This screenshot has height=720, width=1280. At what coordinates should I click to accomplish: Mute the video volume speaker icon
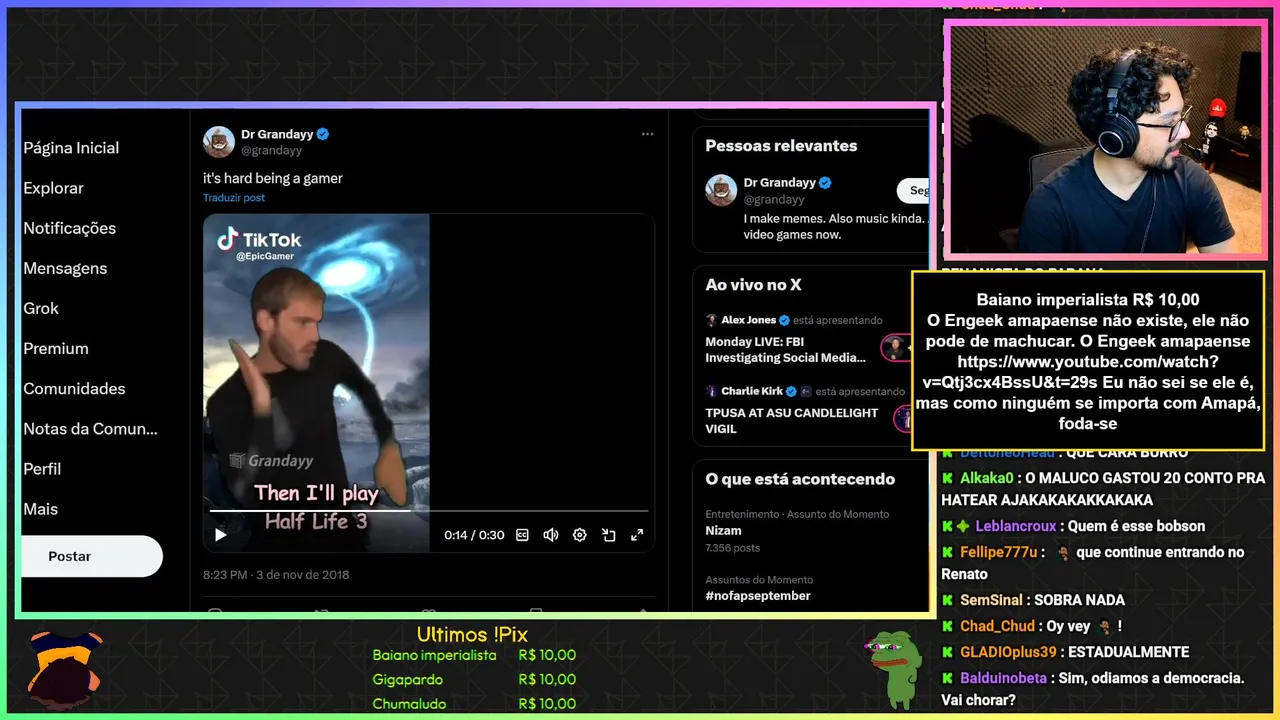[x=550, y=535]
